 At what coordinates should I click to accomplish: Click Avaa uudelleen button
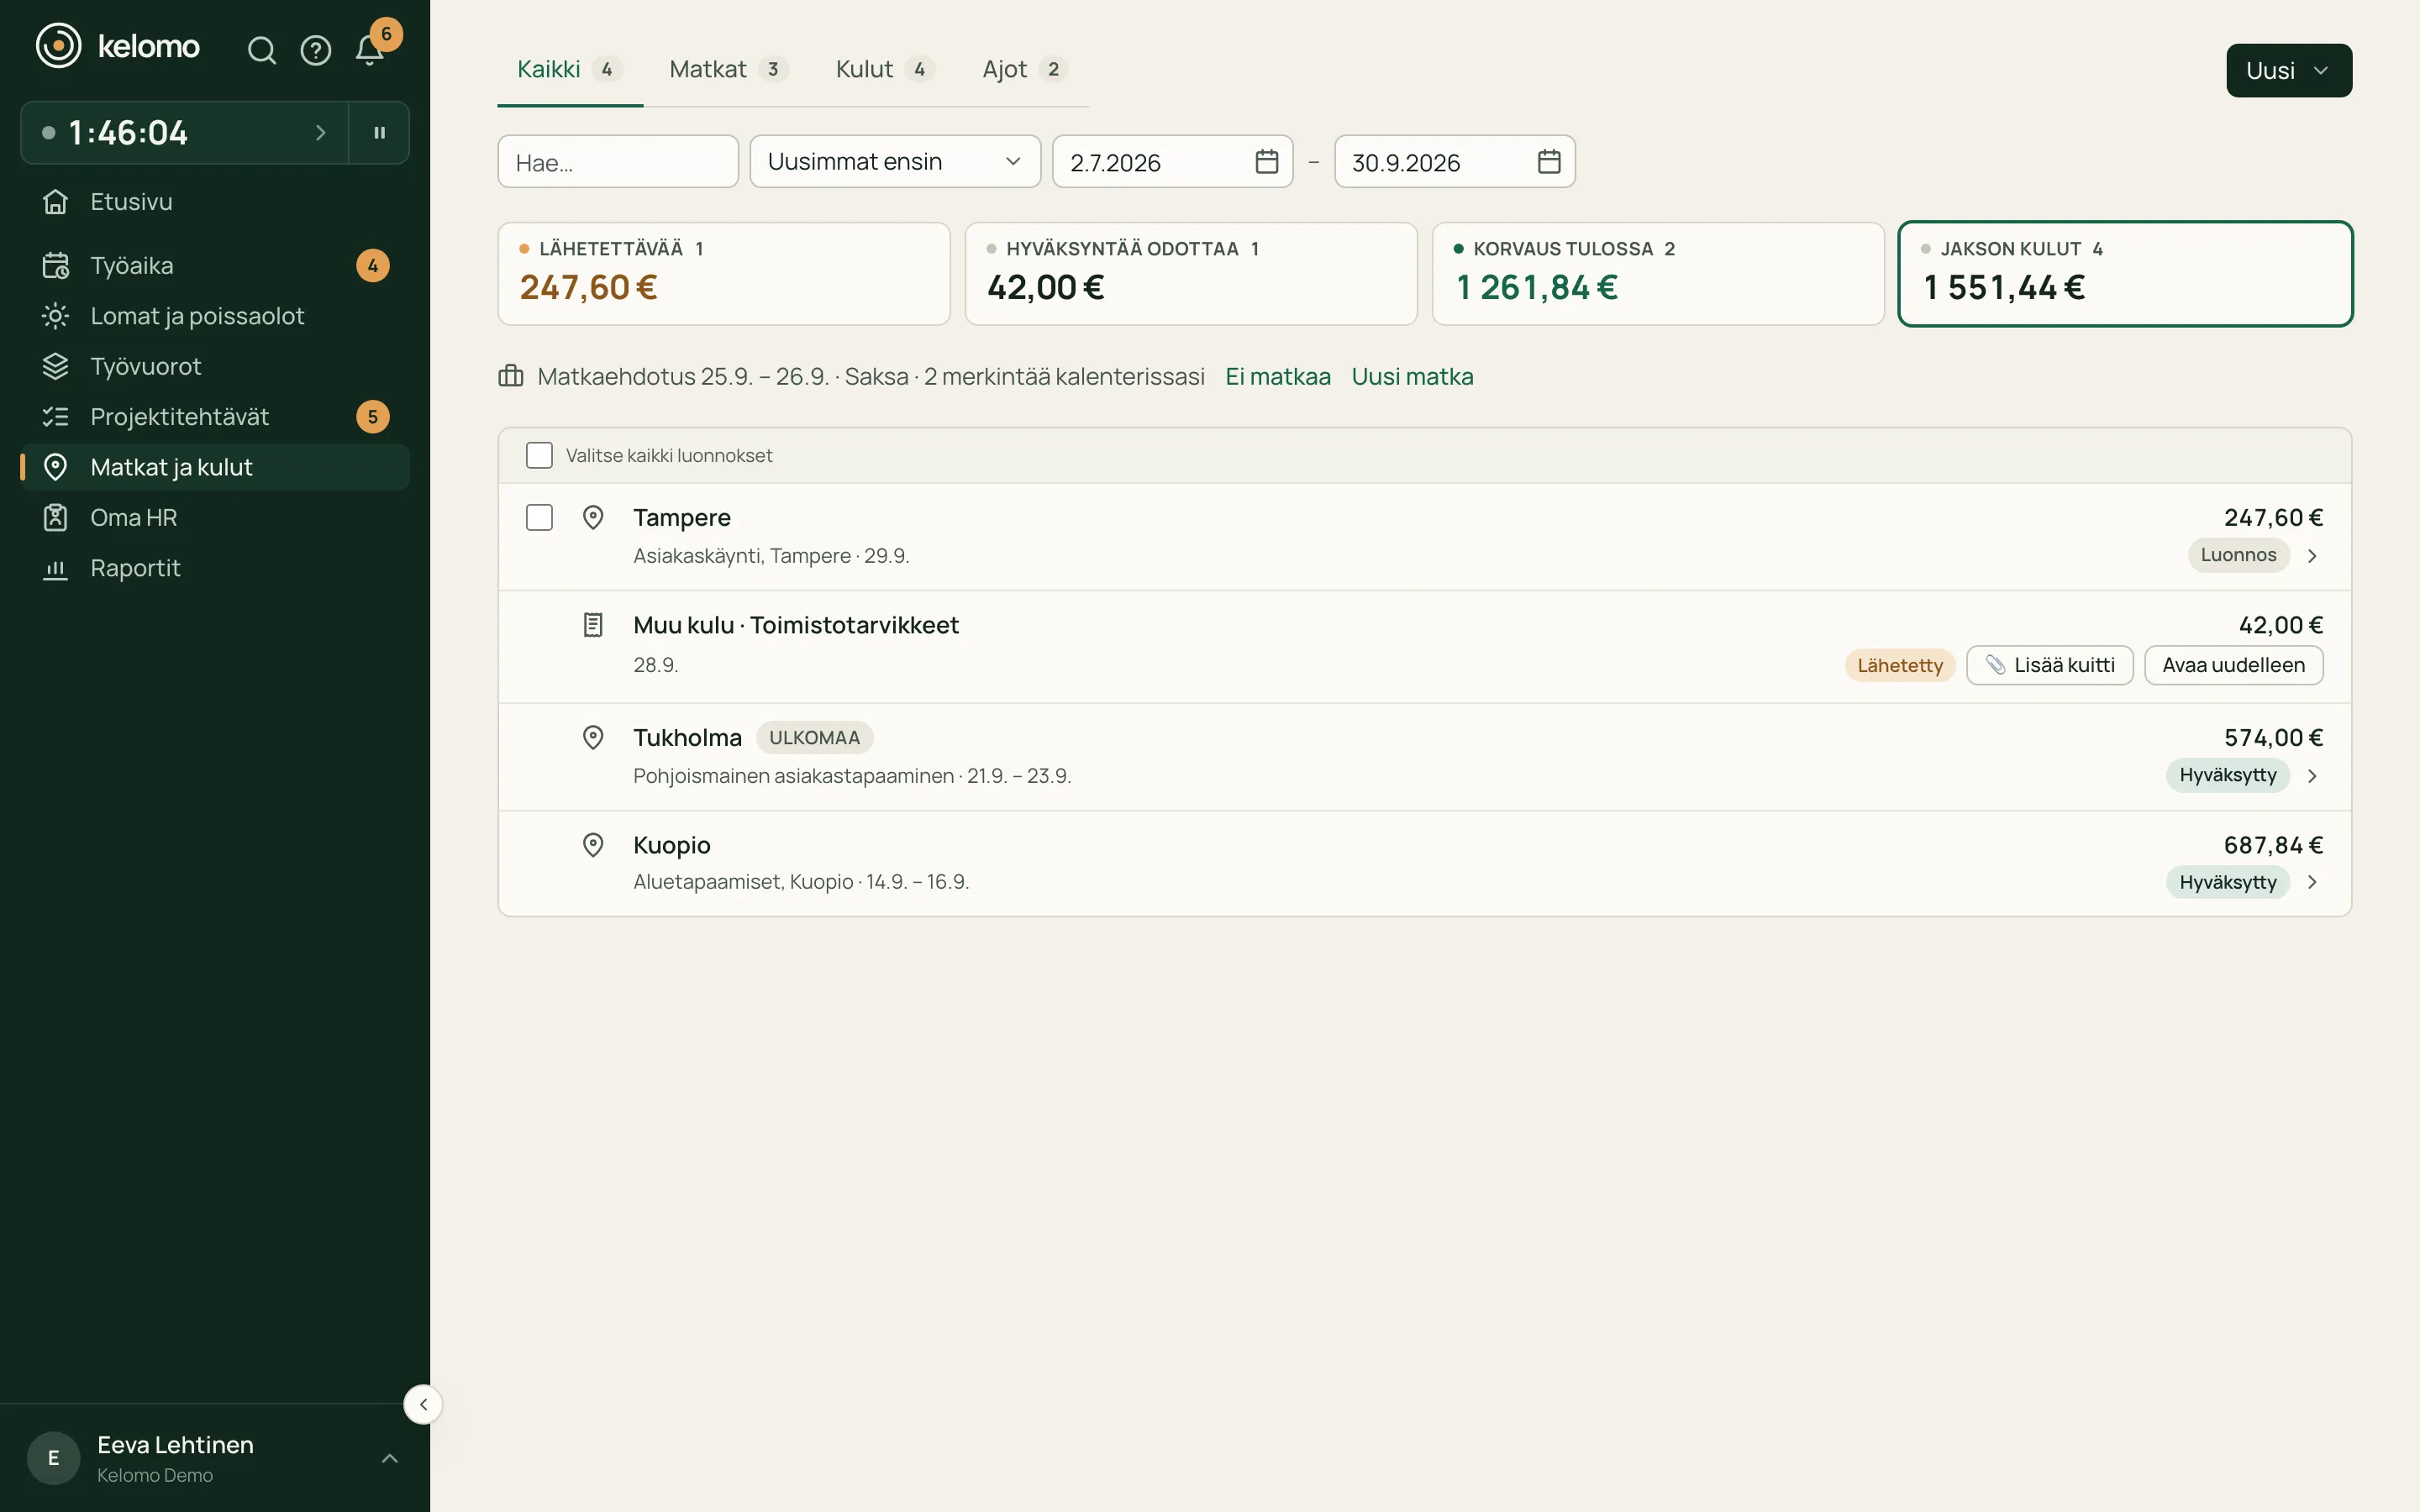(x=2233, y=665)
